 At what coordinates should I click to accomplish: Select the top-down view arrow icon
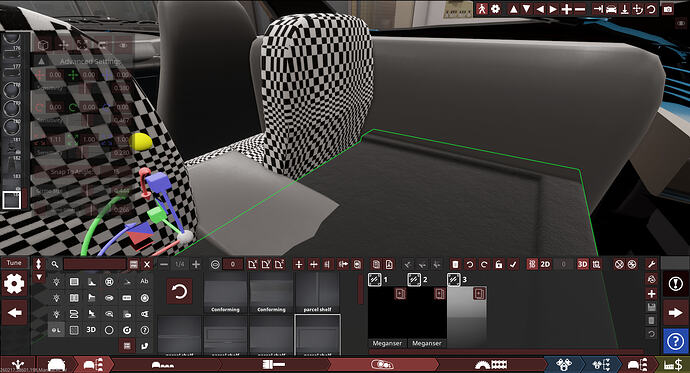coord(624,9)
